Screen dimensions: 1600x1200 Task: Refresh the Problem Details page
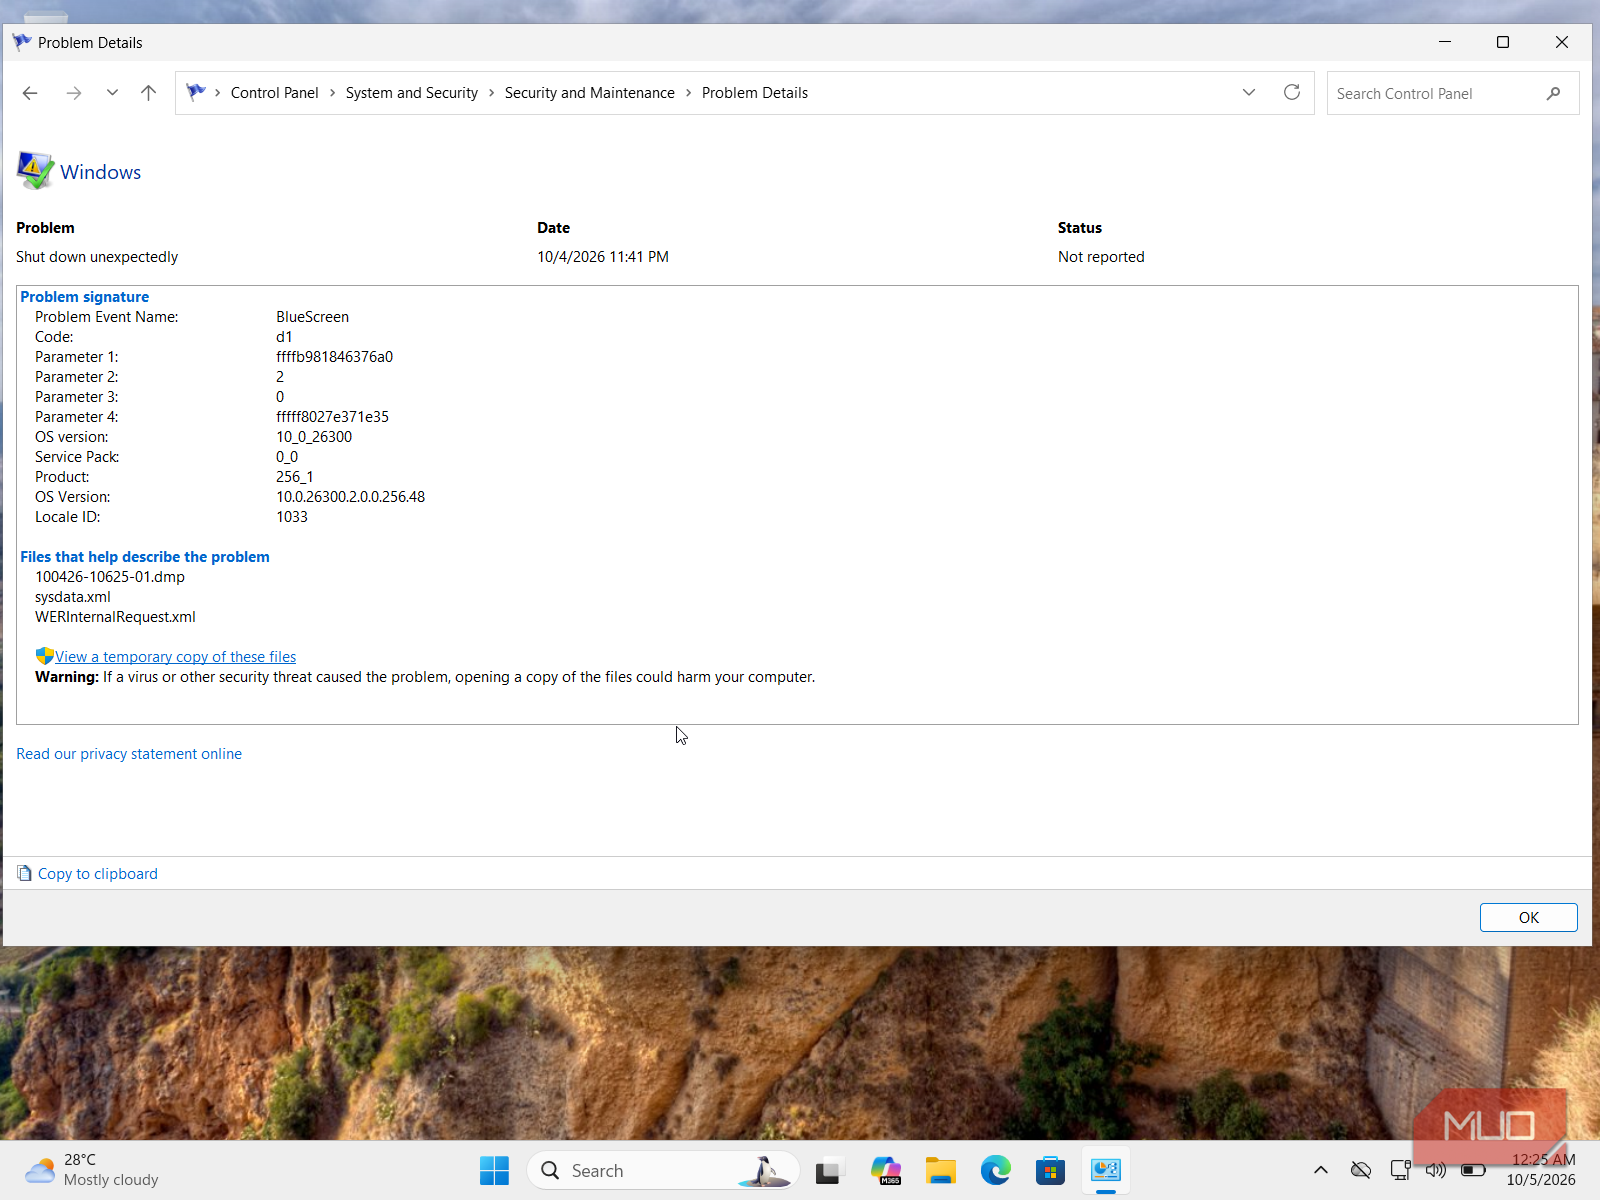[x=1292, y=92]
